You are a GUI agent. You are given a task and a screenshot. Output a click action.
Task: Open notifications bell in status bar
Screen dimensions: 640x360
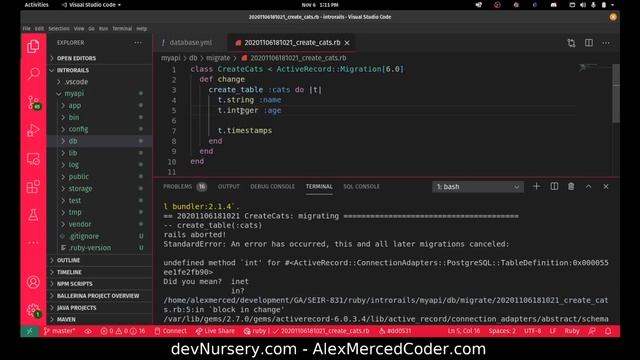coord(608,331)
